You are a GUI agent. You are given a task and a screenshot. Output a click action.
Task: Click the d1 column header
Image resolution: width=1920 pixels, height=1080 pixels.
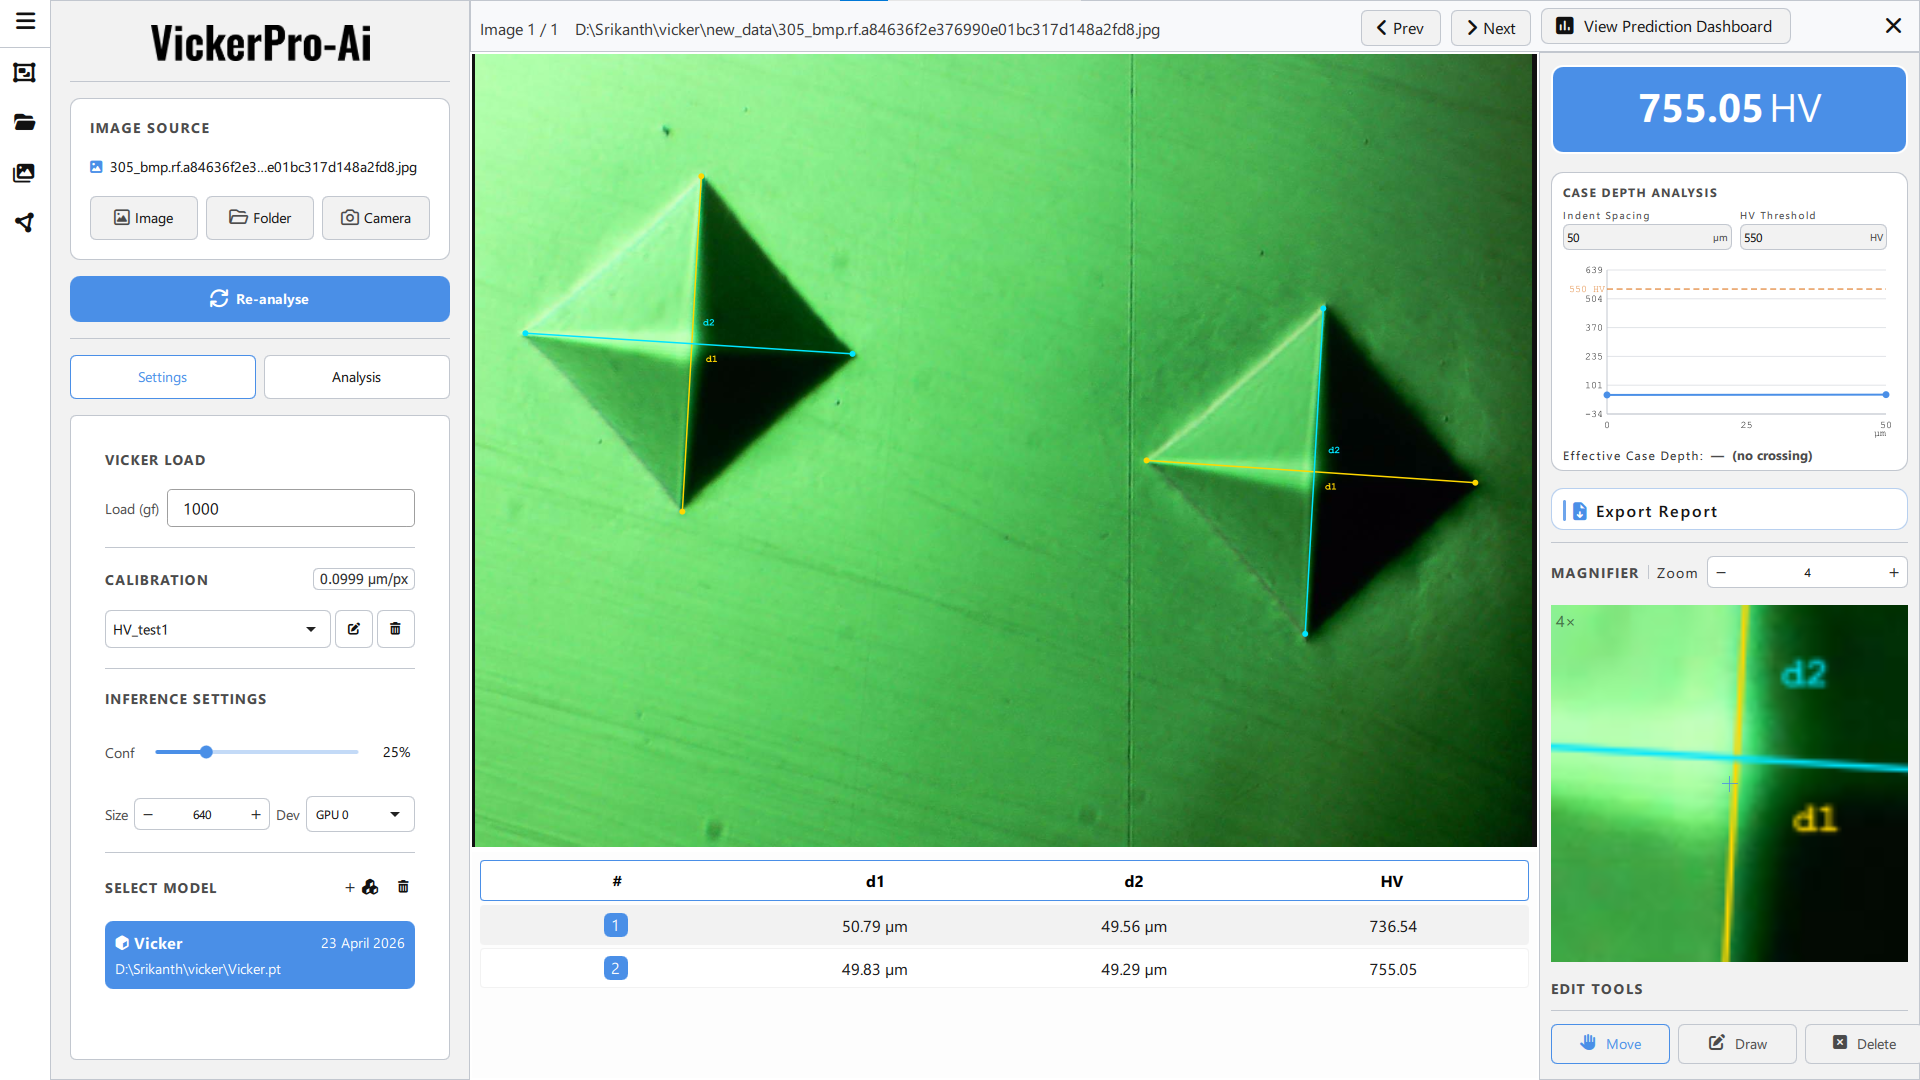pos(875,881)
